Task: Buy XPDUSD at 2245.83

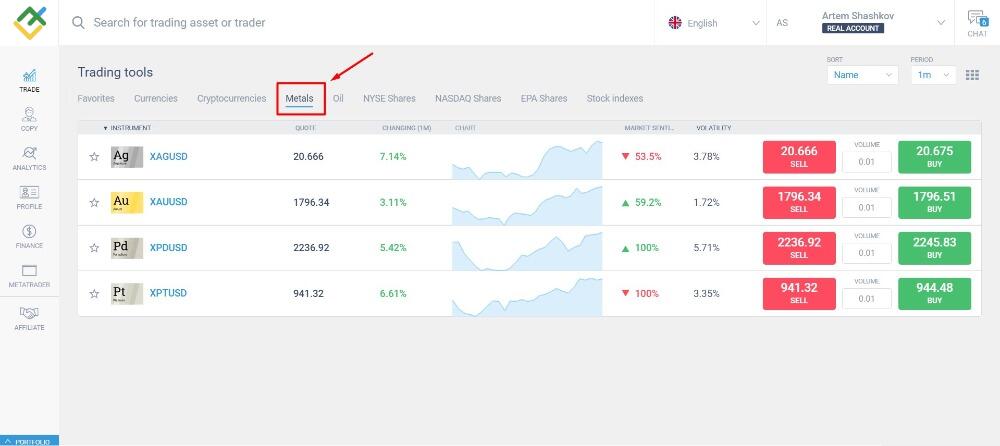Action: [x=934, y=248]
